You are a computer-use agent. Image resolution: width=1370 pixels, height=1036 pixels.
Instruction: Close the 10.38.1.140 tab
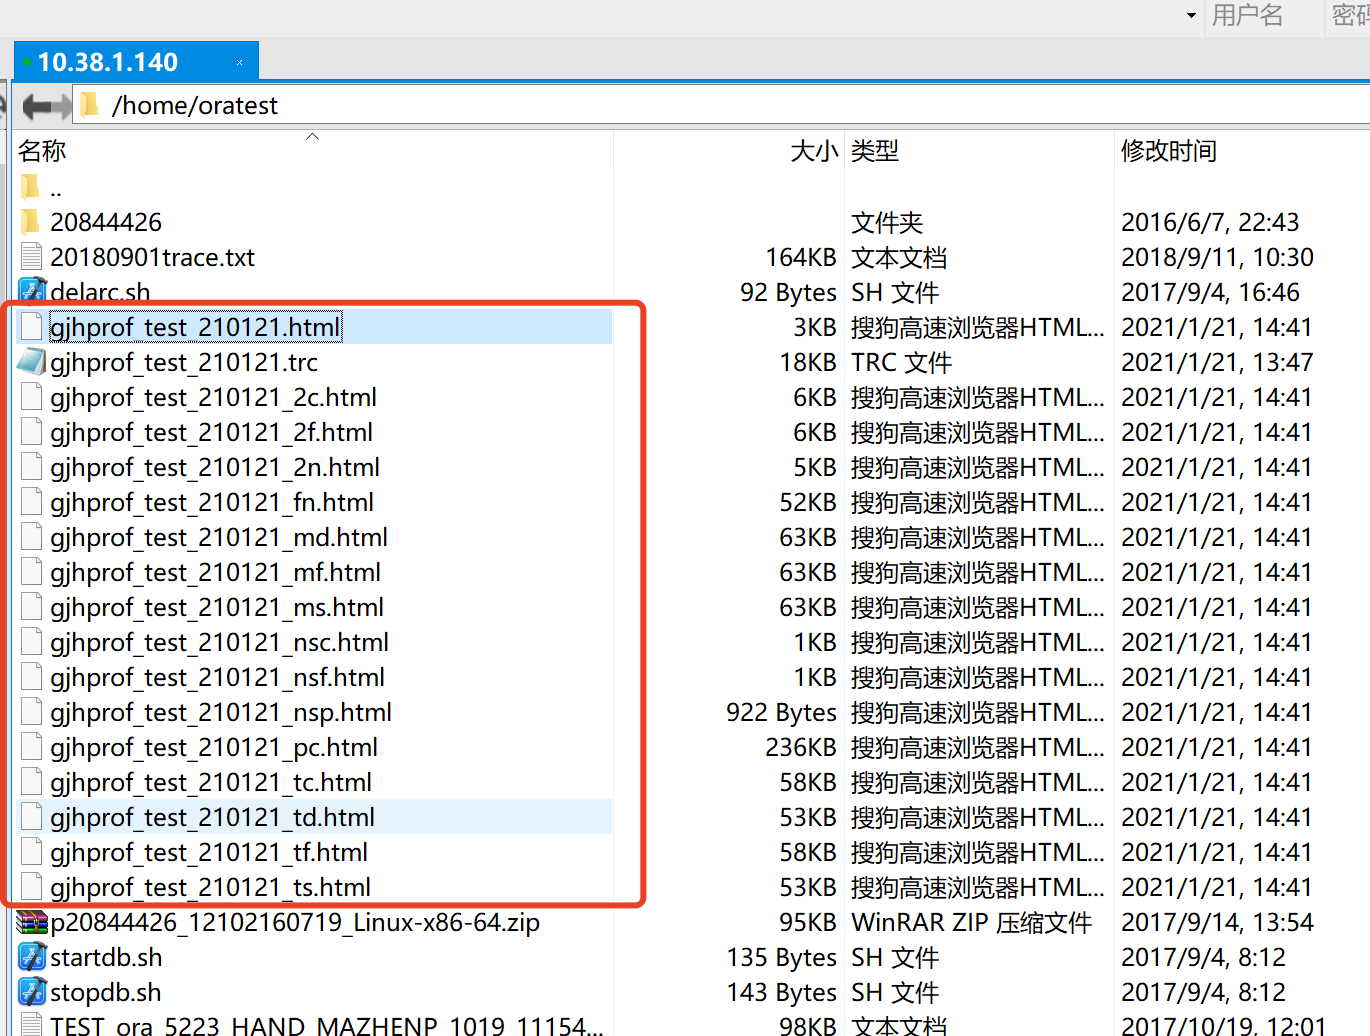(239, 62)
